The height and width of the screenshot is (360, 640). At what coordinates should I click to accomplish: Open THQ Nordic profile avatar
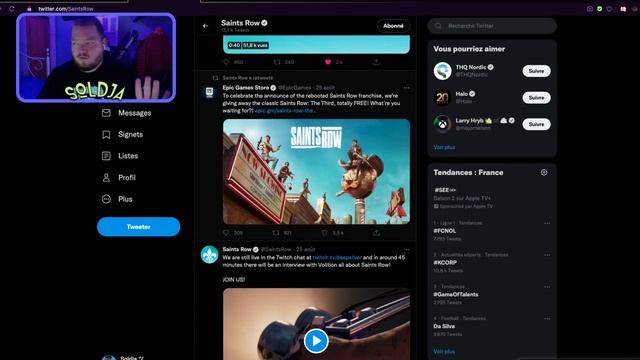(442, 71)
